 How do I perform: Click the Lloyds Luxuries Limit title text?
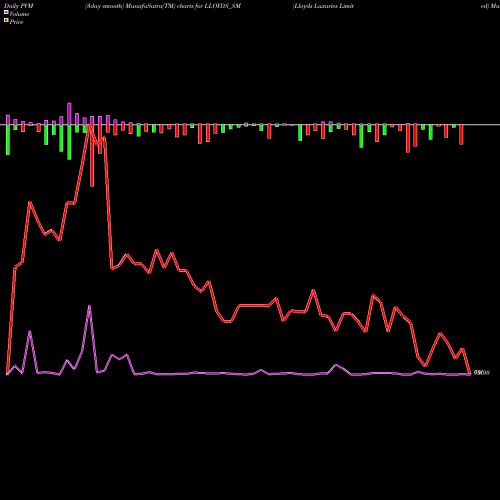click(323, 6)
